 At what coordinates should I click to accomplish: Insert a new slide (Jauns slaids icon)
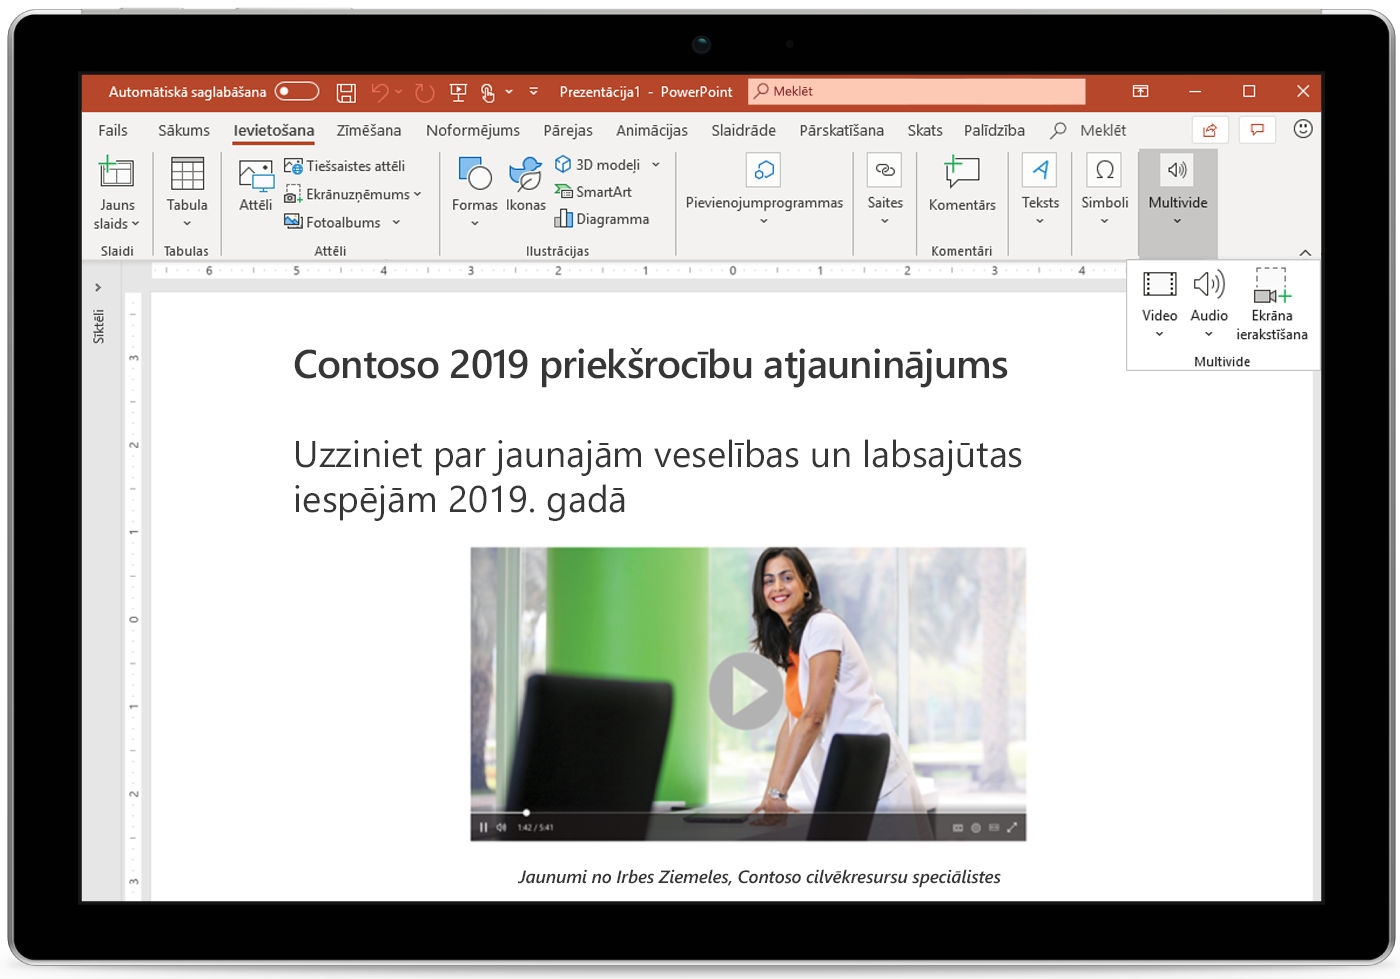point(116,174)
